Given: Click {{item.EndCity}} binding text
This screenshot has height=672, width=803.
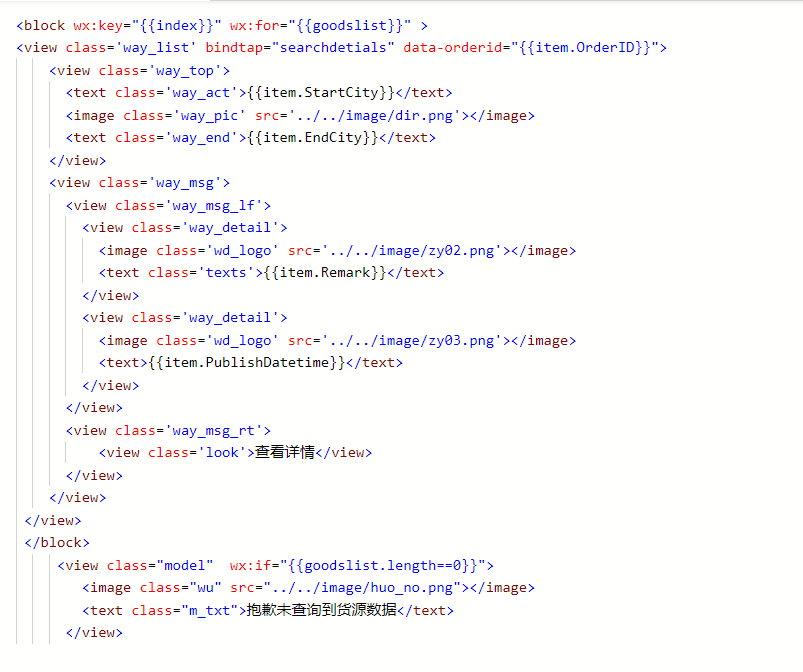Looking at the screenshot, I should 313,138.
